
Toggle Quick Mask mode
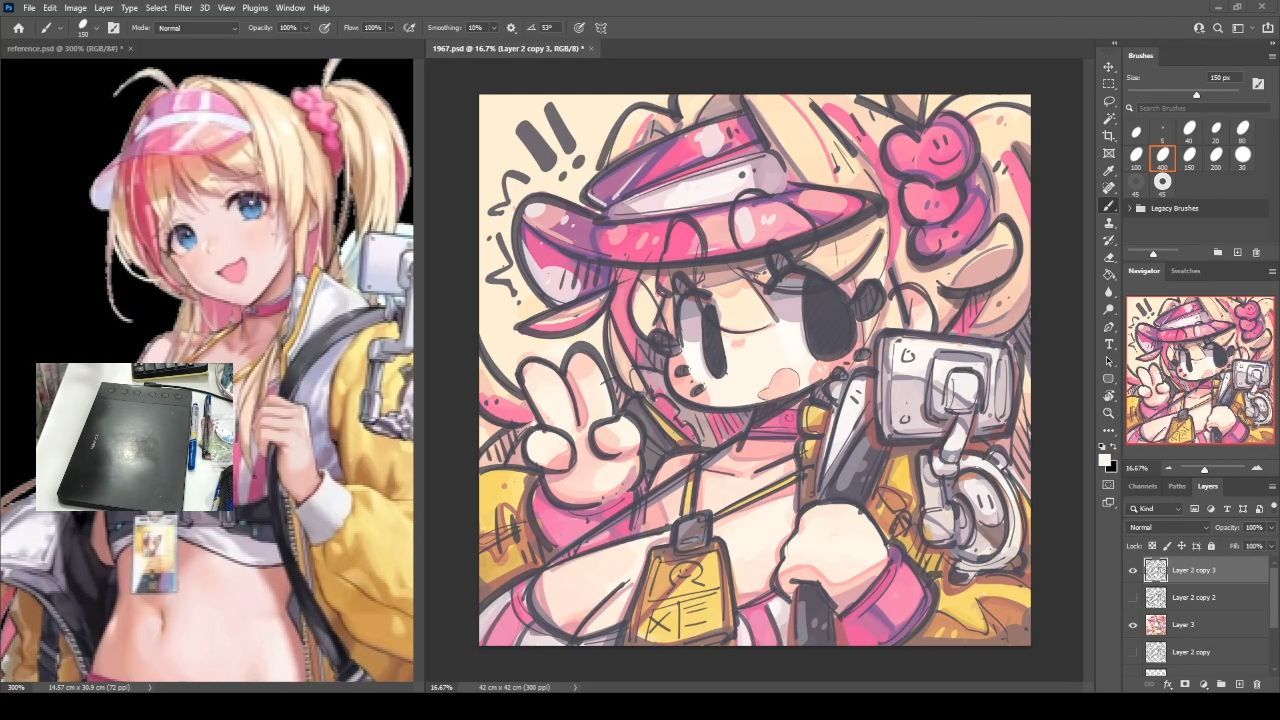pos(1108,485)
